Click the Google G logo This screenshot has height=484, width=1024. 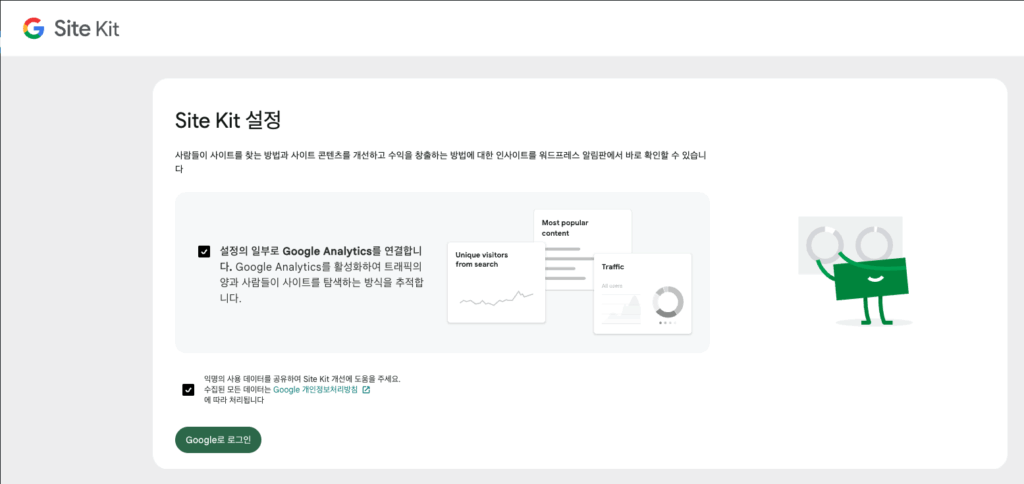click(34, 28)
